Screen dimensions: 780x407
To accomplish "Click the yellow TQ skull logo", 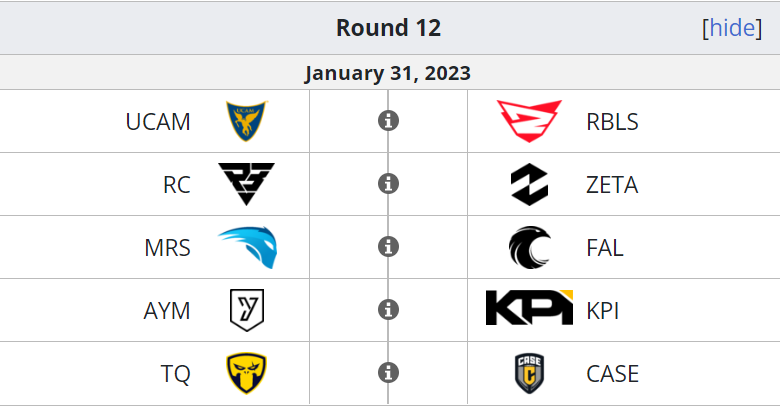I will tap(246, 373).
